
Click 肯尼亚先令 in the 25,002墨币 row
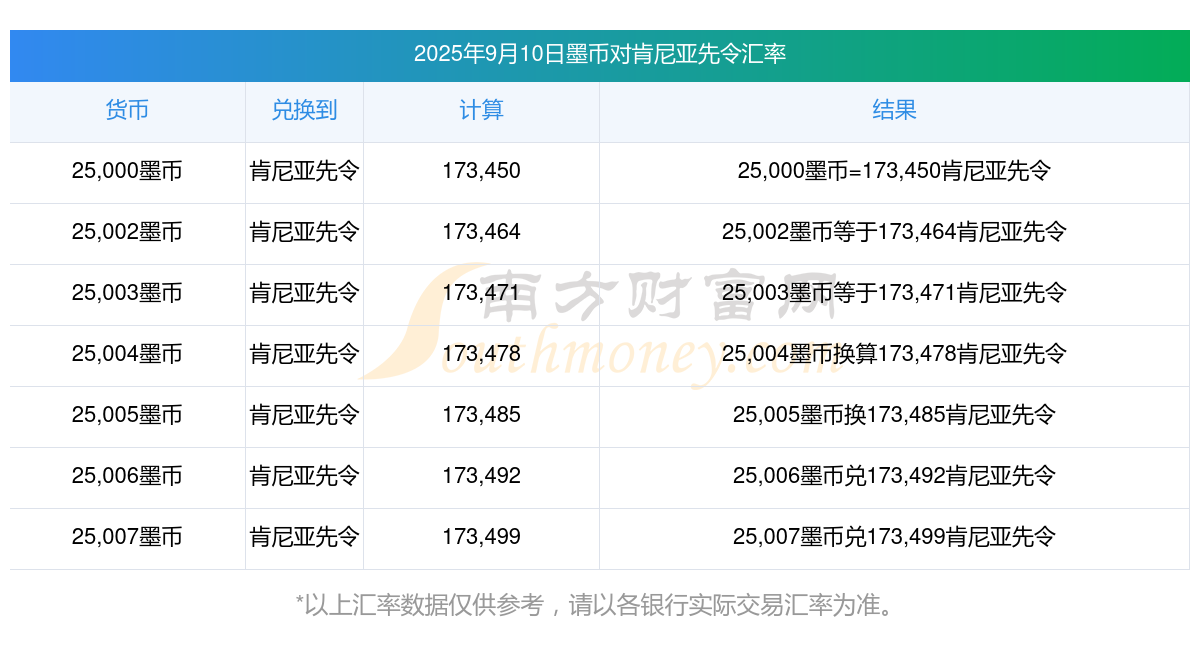[304, 232]
